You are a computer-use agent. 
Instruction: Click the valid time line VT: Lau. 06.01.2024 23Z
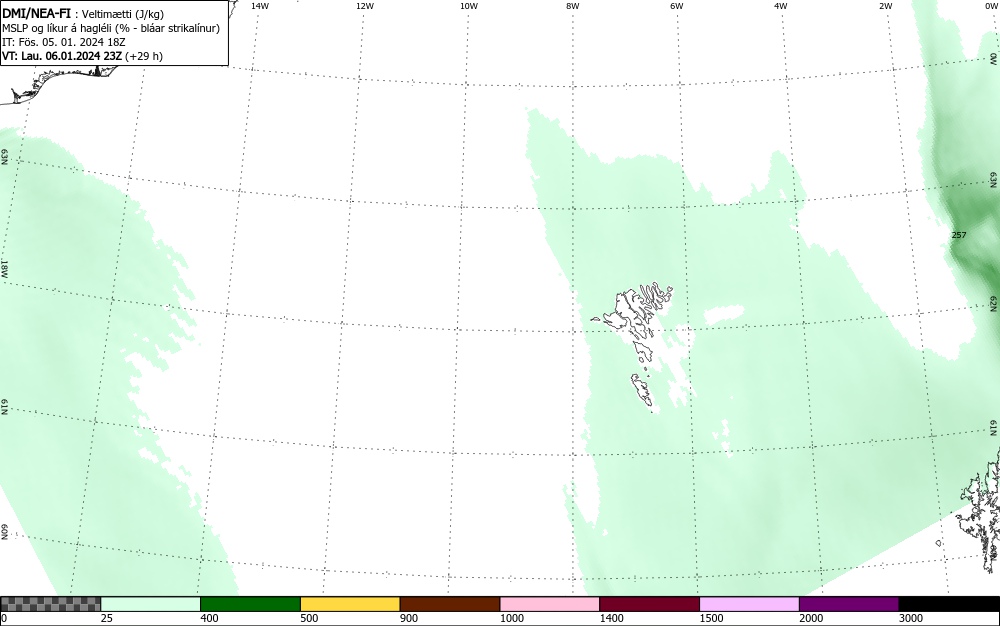click(x=82, y=56)
